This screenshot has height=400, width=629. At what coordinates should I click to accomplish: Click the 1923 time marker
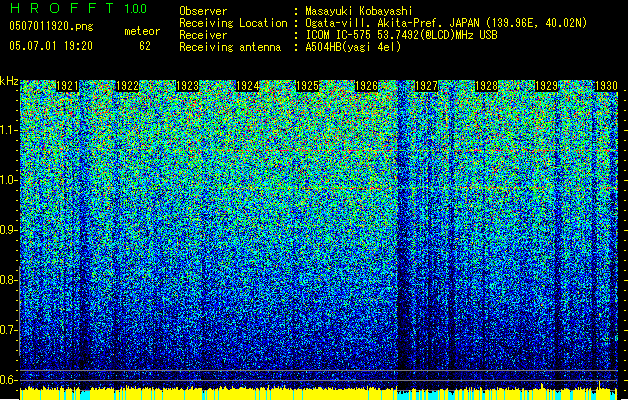[187, 86]
